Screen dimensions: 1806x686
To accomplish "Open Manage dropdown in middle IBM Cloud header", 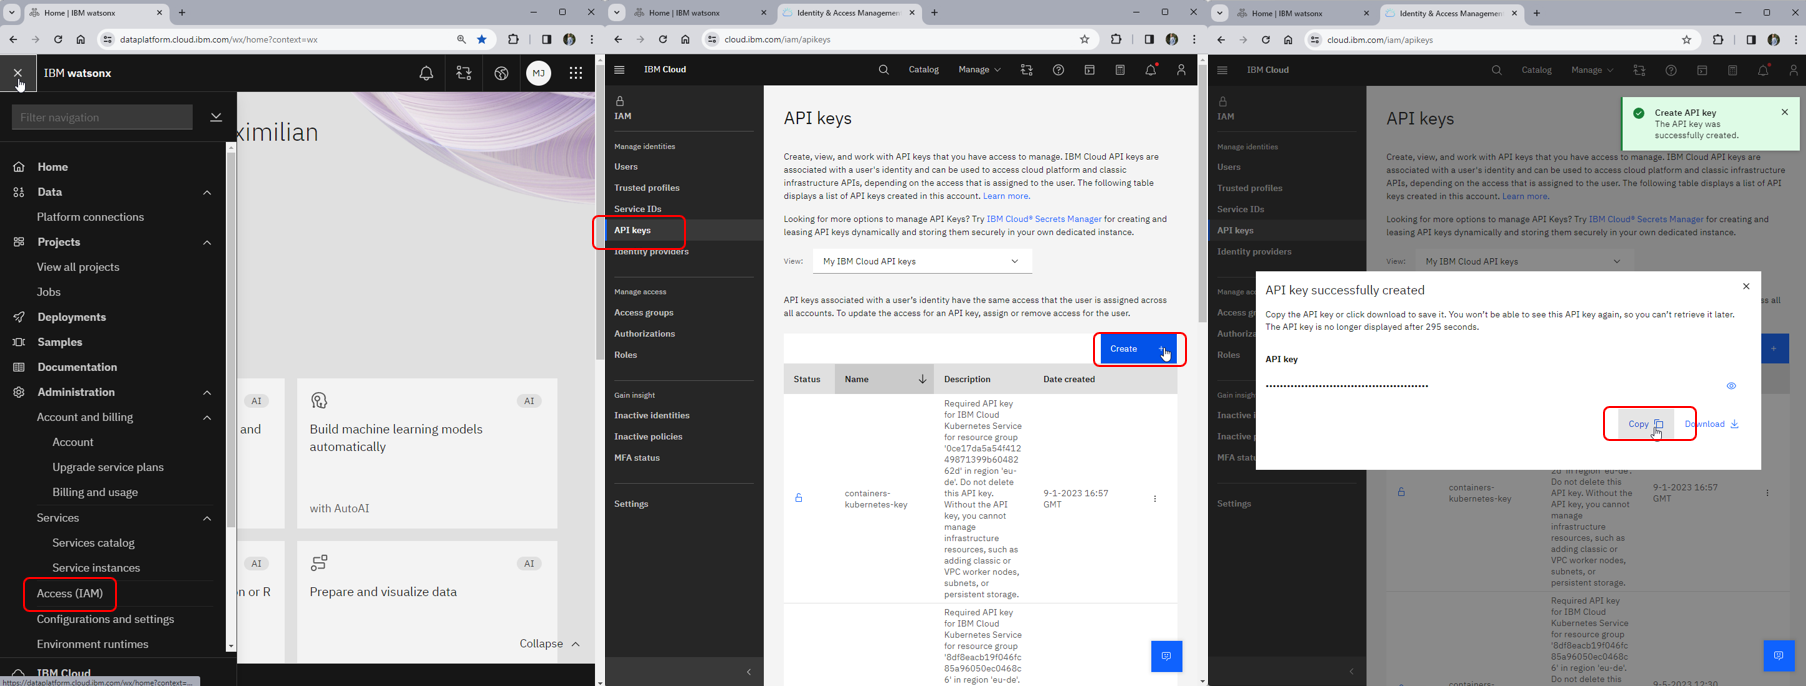I will (979, 70).
